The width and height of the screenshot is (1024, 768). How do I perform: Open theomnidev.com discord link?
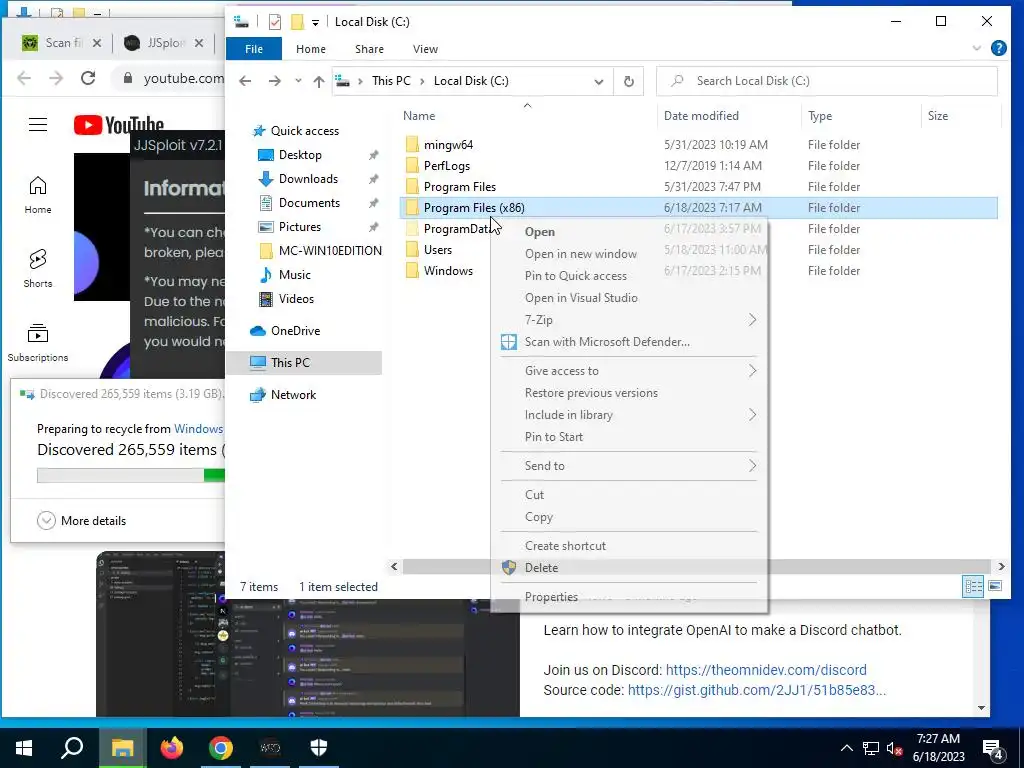click(x=766, y=670)
